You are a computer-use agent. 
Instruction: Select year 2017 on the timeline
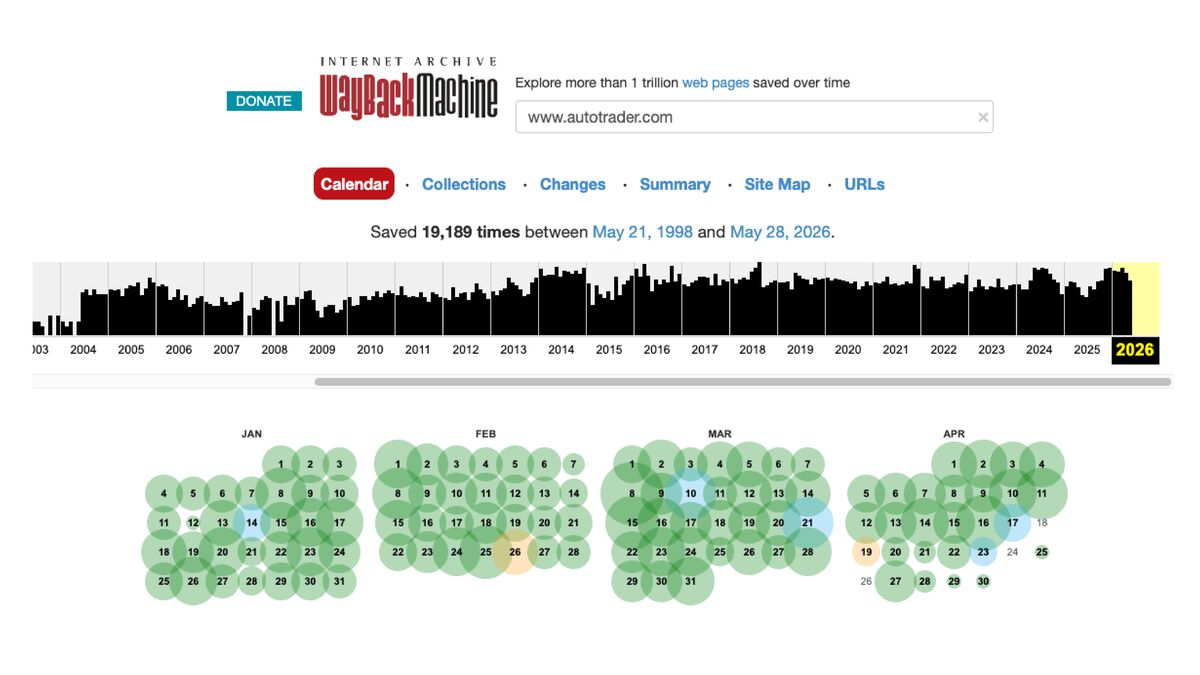(704, 349)
